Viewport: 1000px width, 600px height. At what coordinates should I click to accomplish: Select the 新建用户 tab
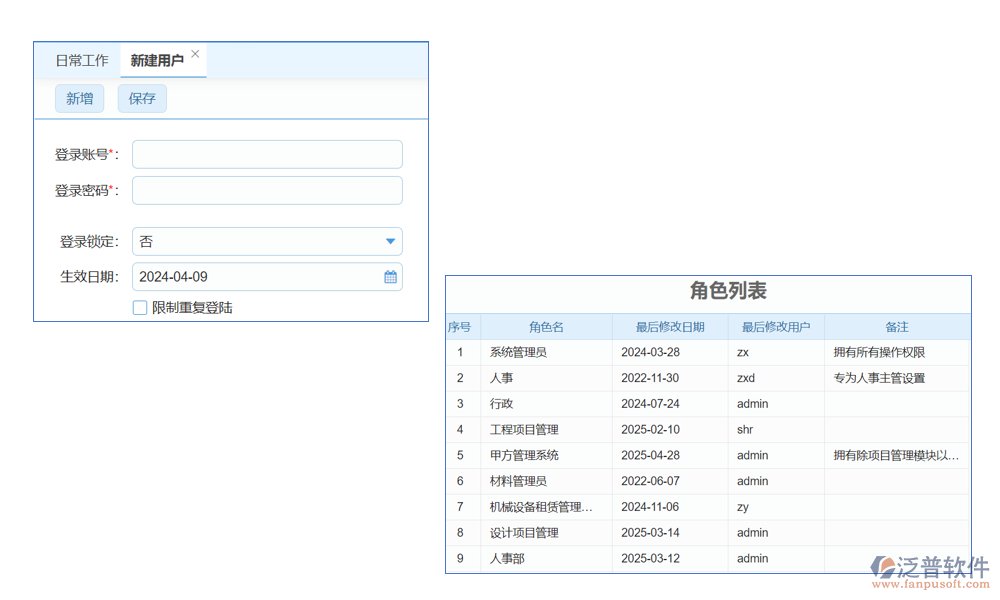[x=157, y=61]
